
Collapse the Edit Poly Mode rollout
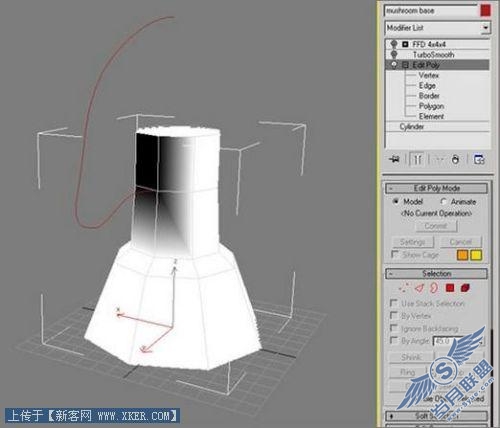pos(436,188)
